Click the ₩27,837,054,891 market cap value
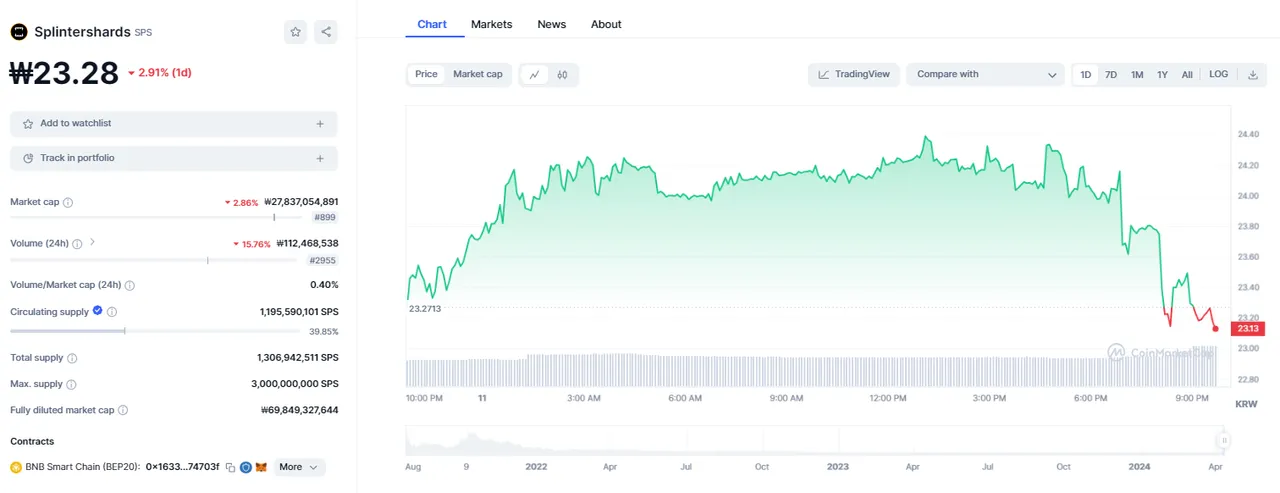The width and height of the screenshot is (1280, 493). (x=301, y=201)
